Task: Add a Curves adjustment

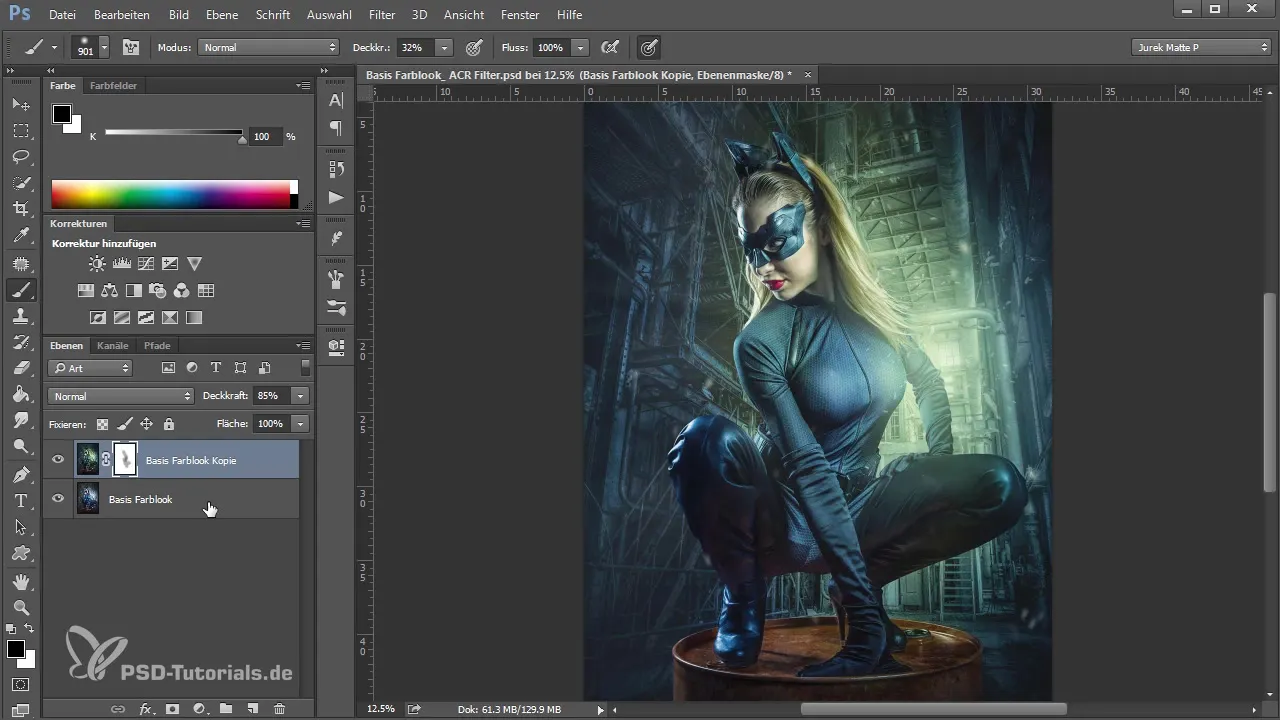Action: (146, 264)
